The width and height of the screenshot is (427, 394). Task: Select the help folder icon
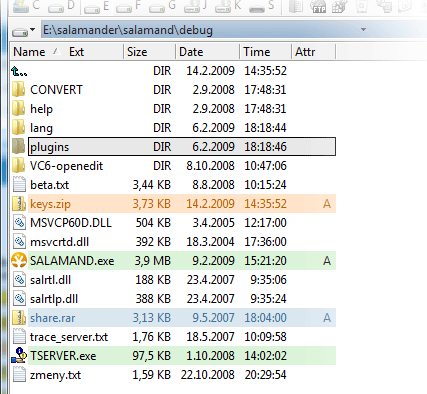19,109
